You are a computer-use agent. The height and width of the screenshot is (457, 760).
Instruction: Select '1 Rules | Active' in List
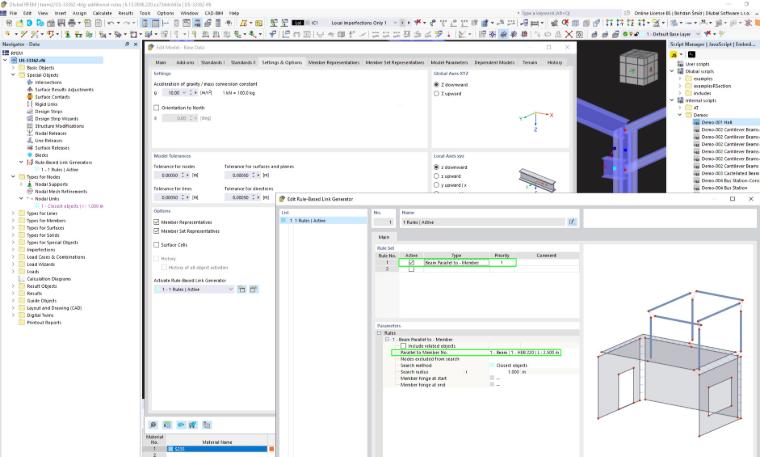pyautogui.click(x=324, y=221)
